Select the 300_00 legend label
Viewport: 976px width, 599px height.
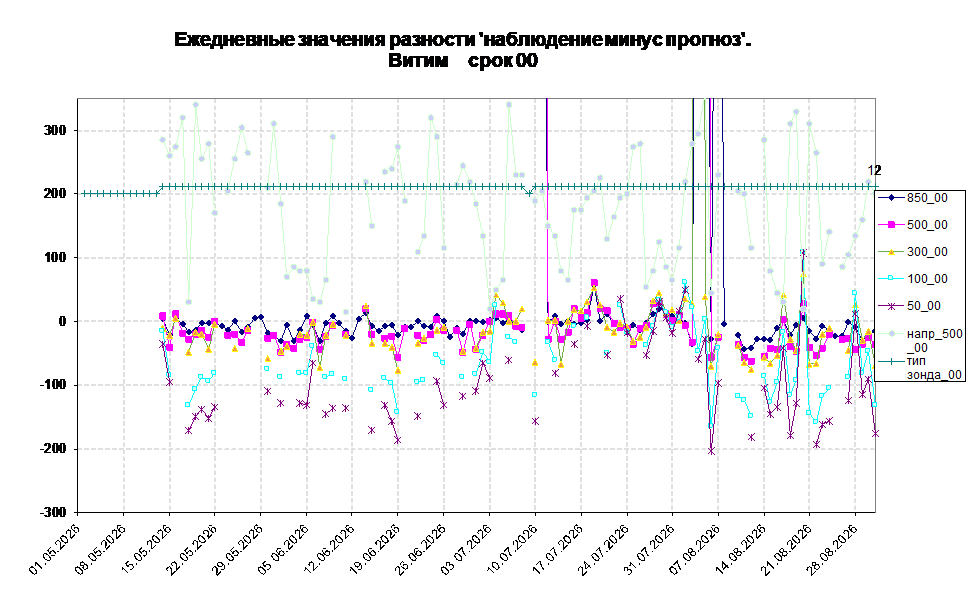point(927,252)
